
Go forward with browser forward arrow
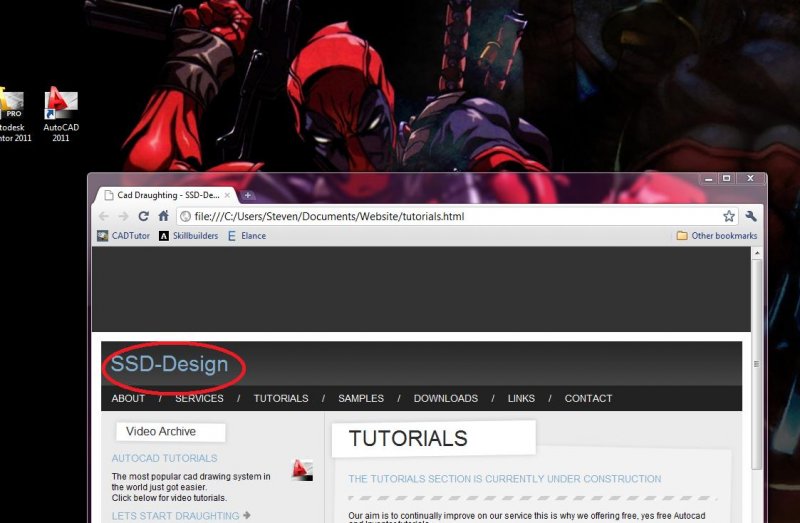tap(123, 216)
